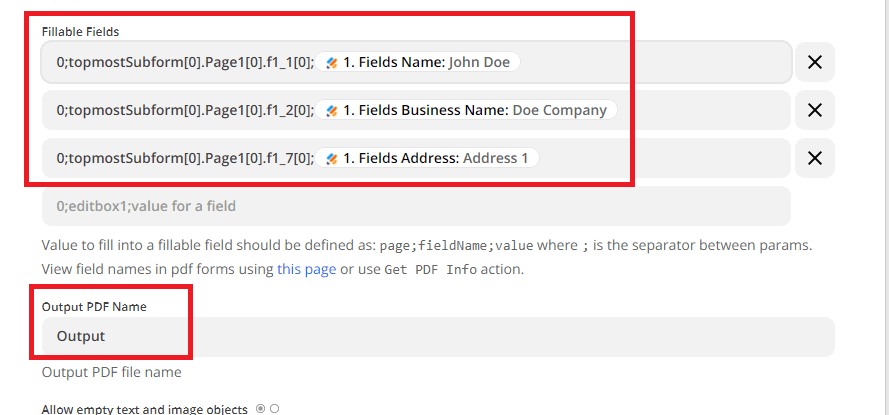Click the f1_1[0] field path text
Screen dimensions: 889x415
click(x=185, y=62)
